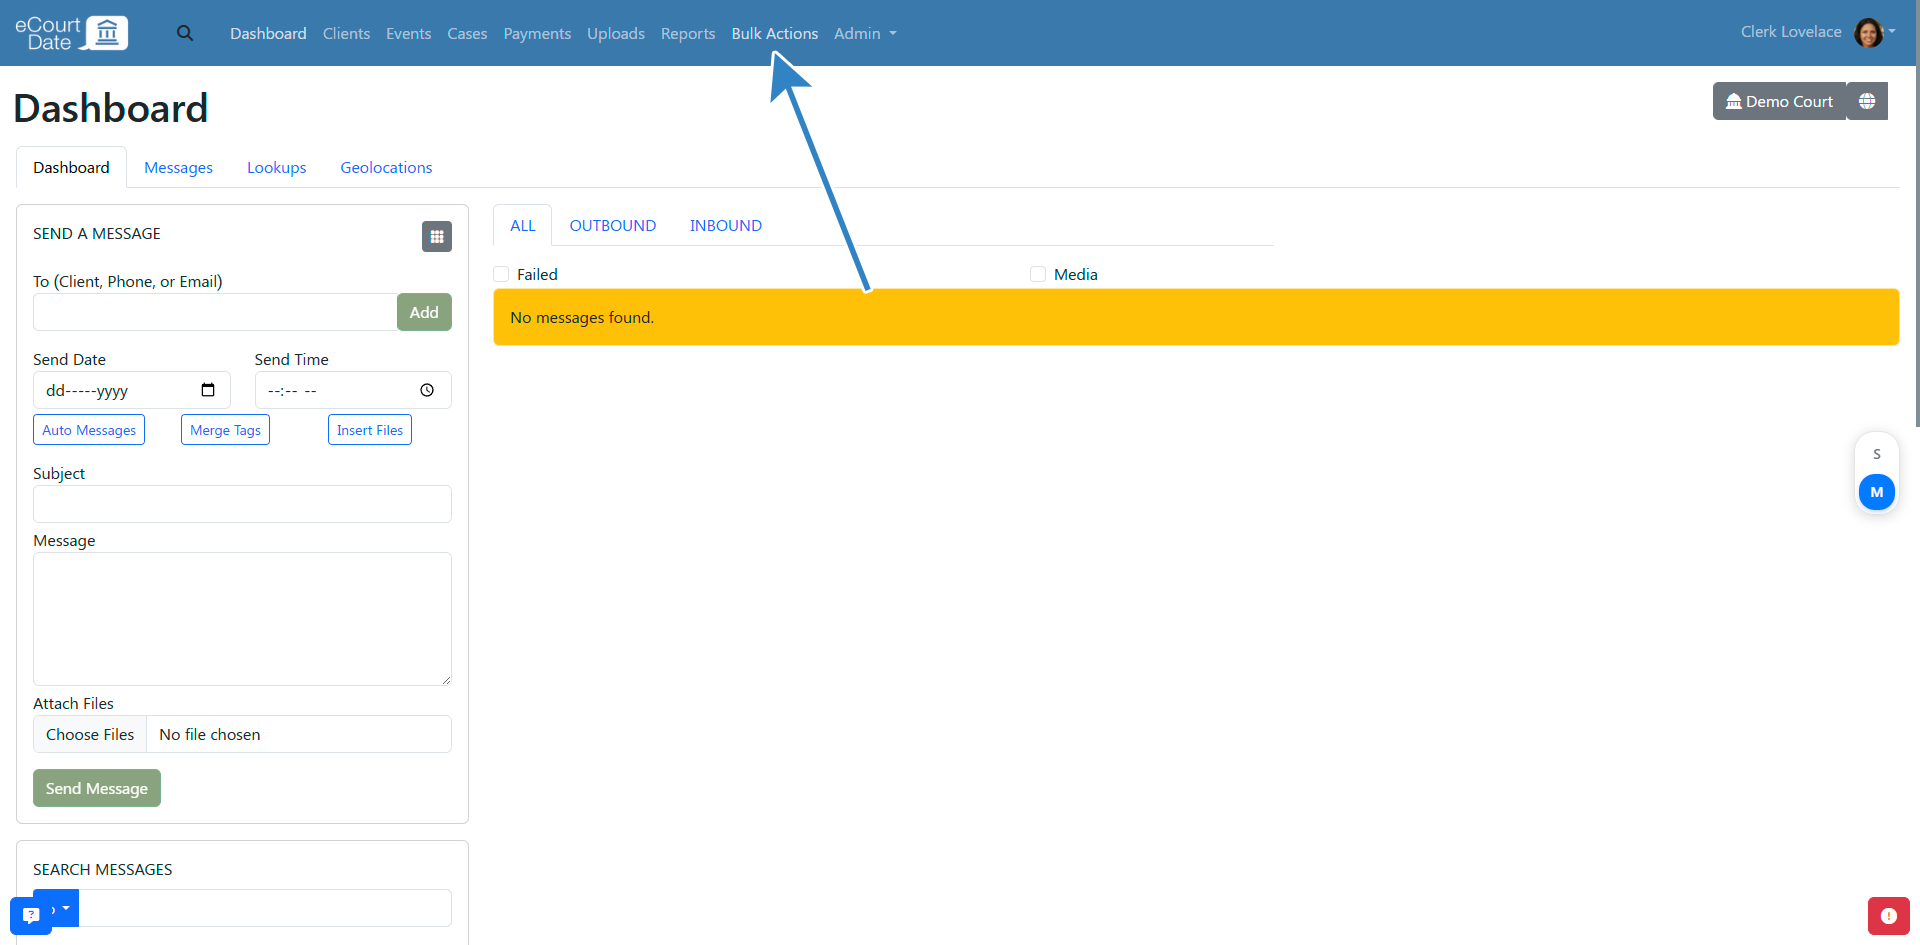The height and width of the screenshot is (945, 1920).
Task: Go to Events in the navbar
Action: pyautogui.click(x=408, y=33)
